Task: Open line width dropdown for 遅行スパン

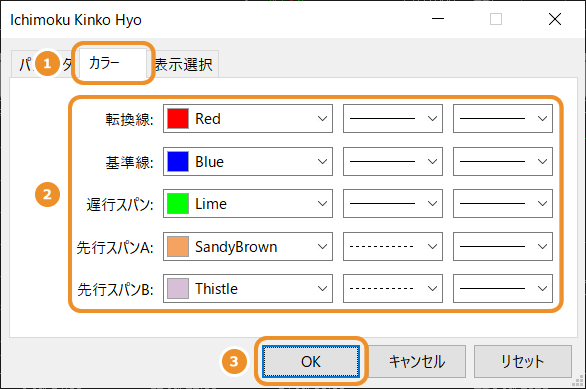Action: click(503, 204)
